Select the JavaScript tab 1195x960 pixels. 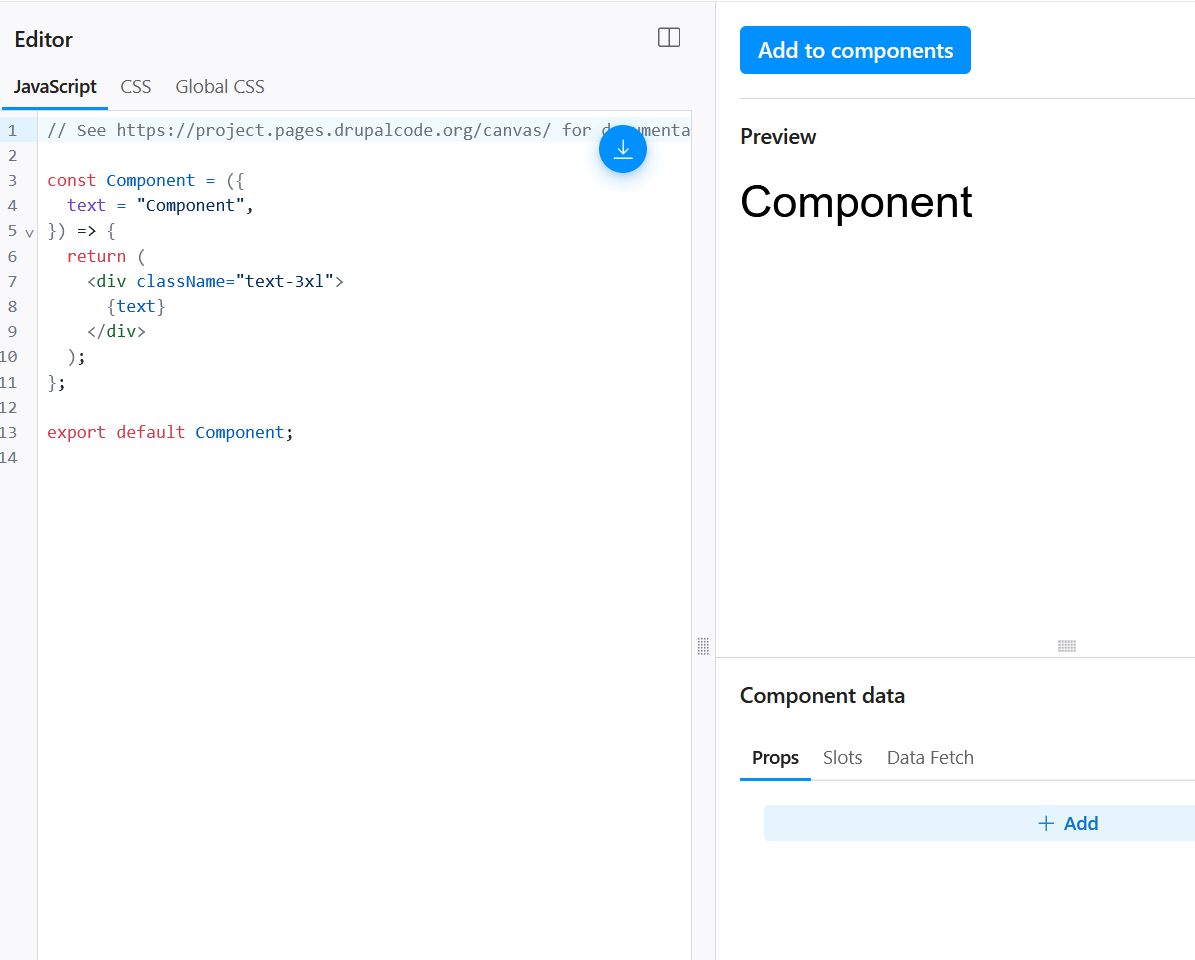[x=55, y=87]
